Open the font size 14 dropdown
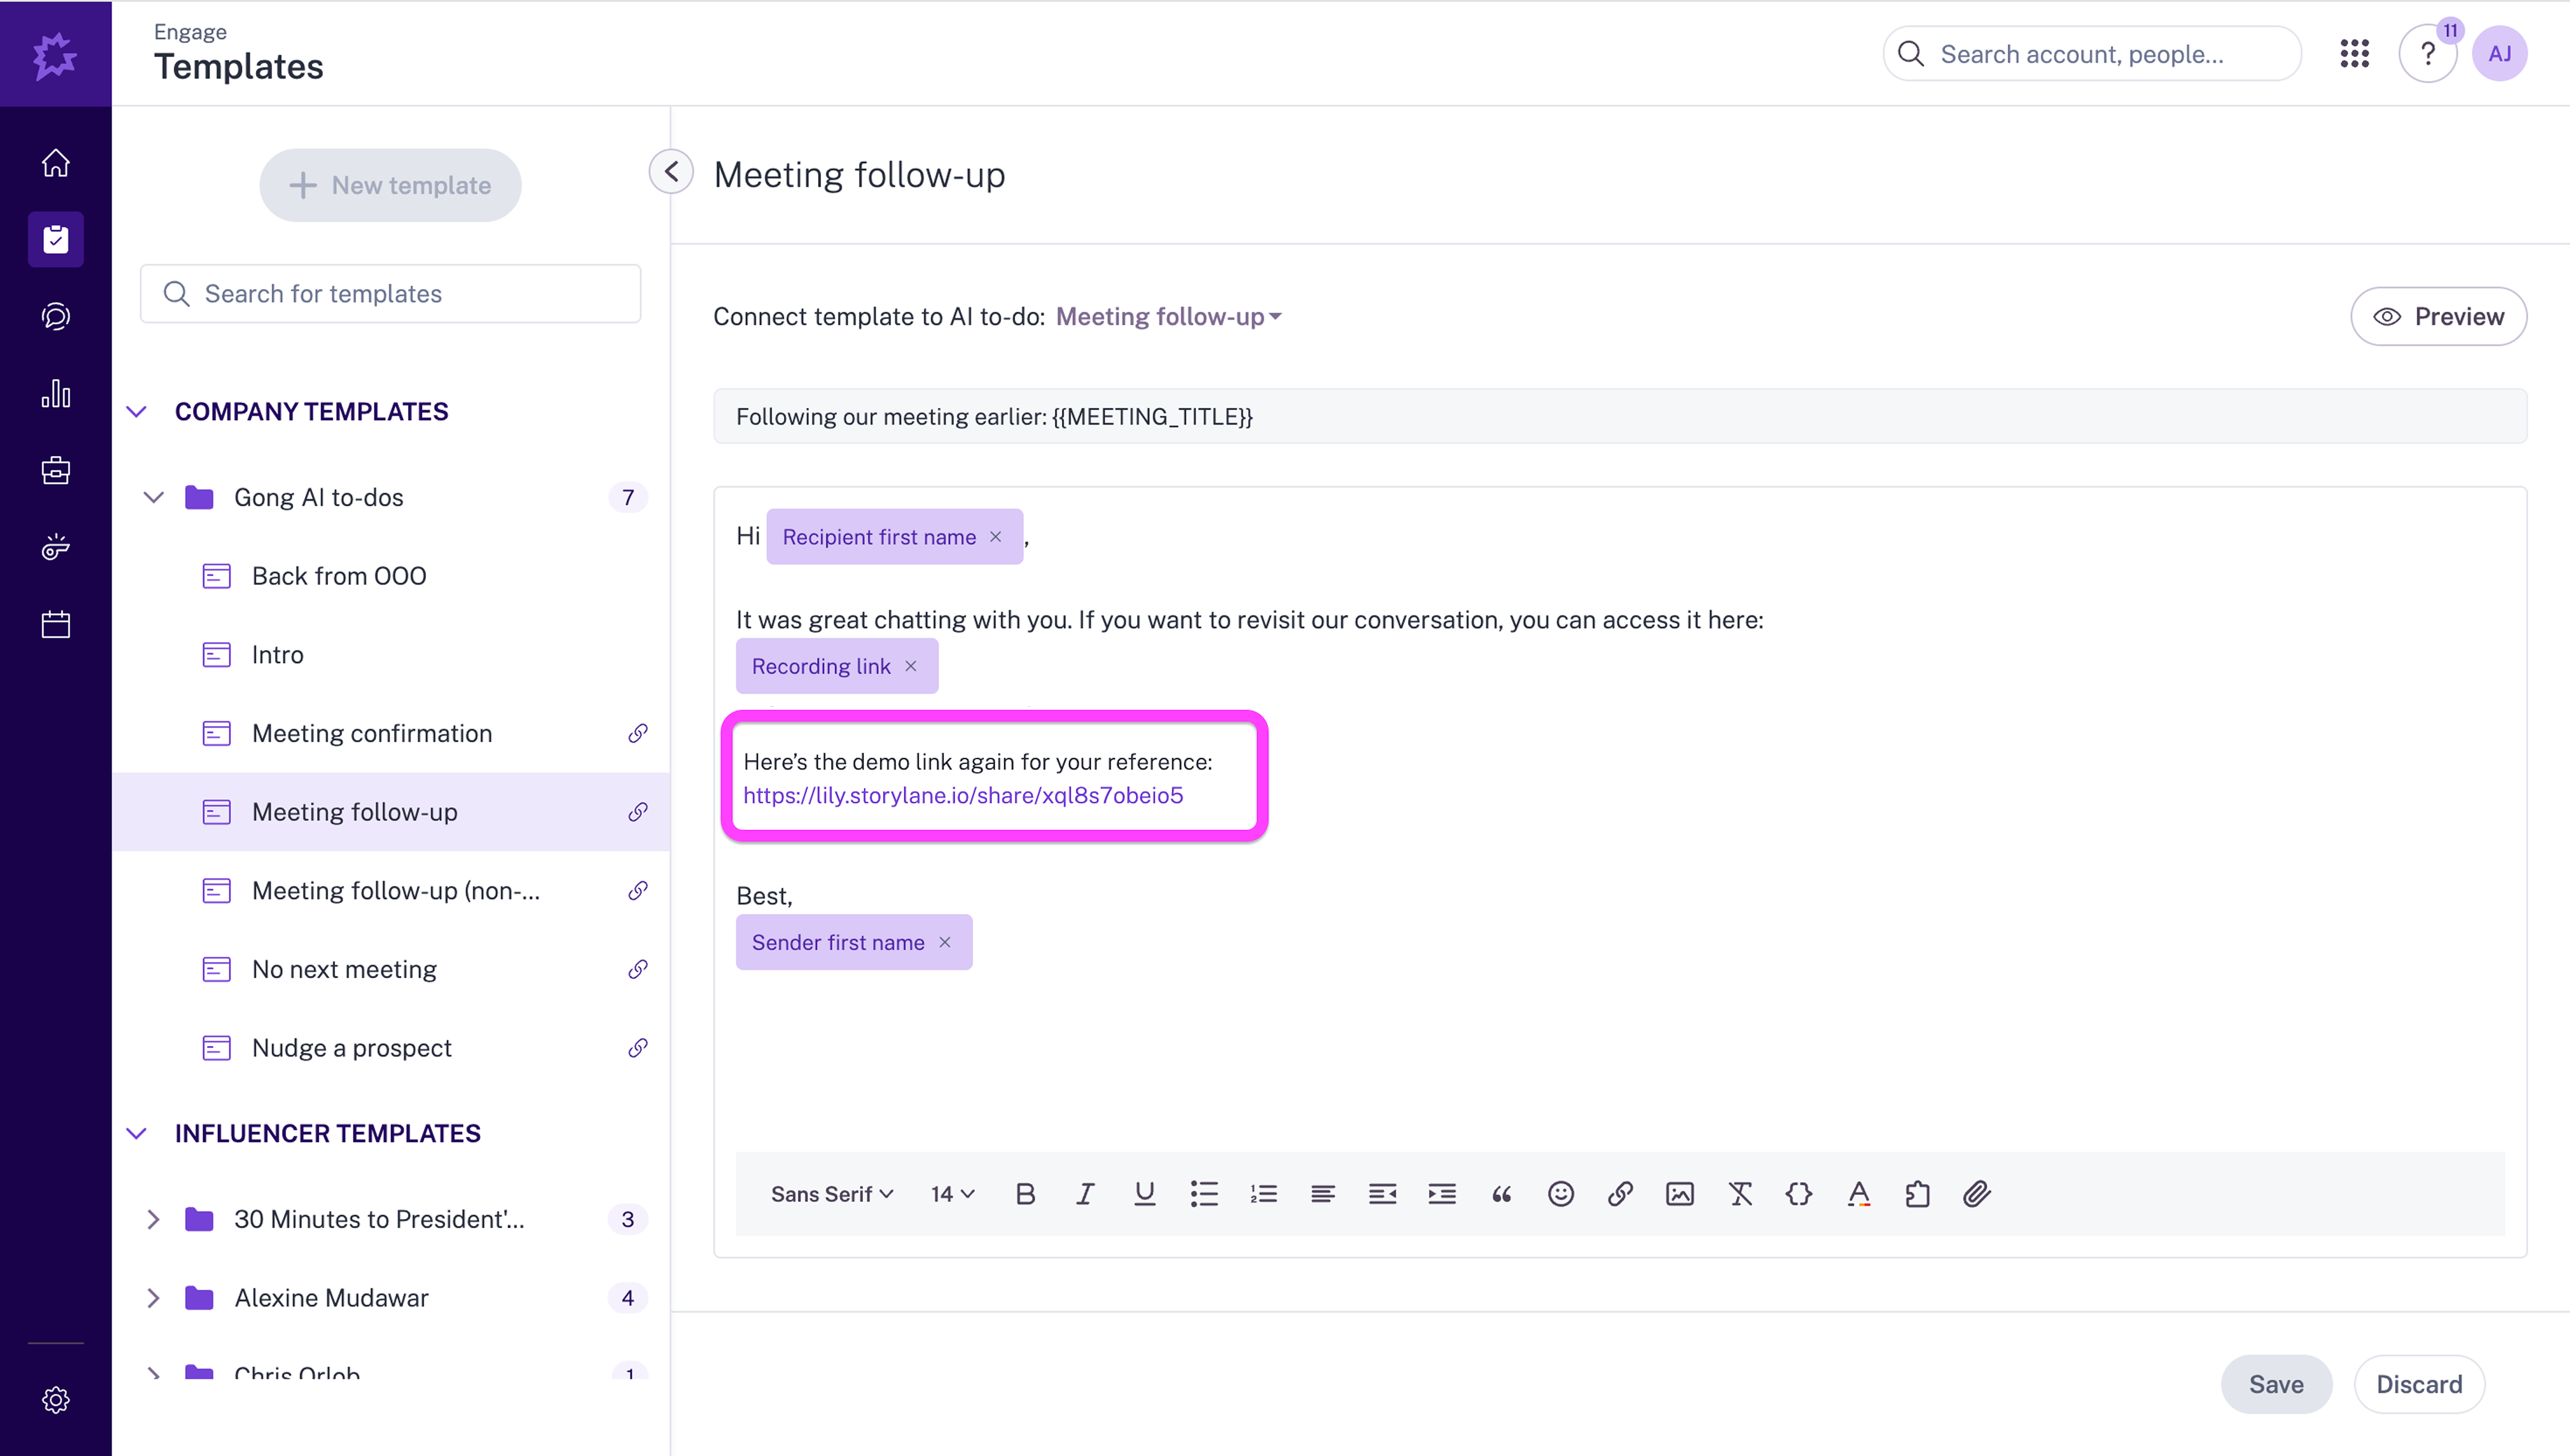The image size is (2570, 1456). (952, 1194)
